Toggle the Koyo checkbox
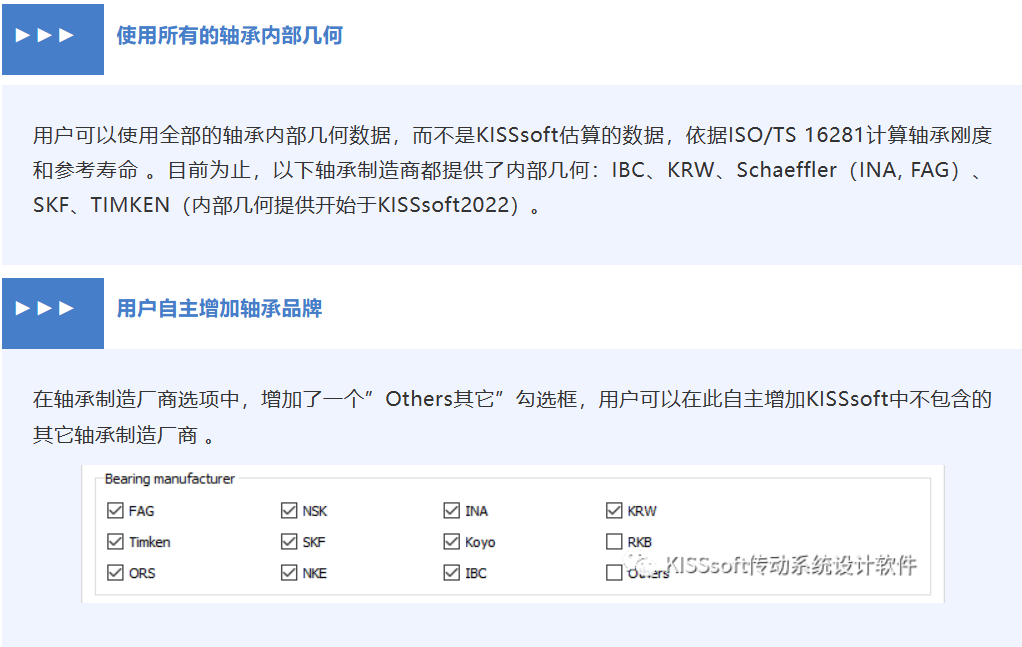The height and width of the screenshot is (647, 1022). click(452, 541)
